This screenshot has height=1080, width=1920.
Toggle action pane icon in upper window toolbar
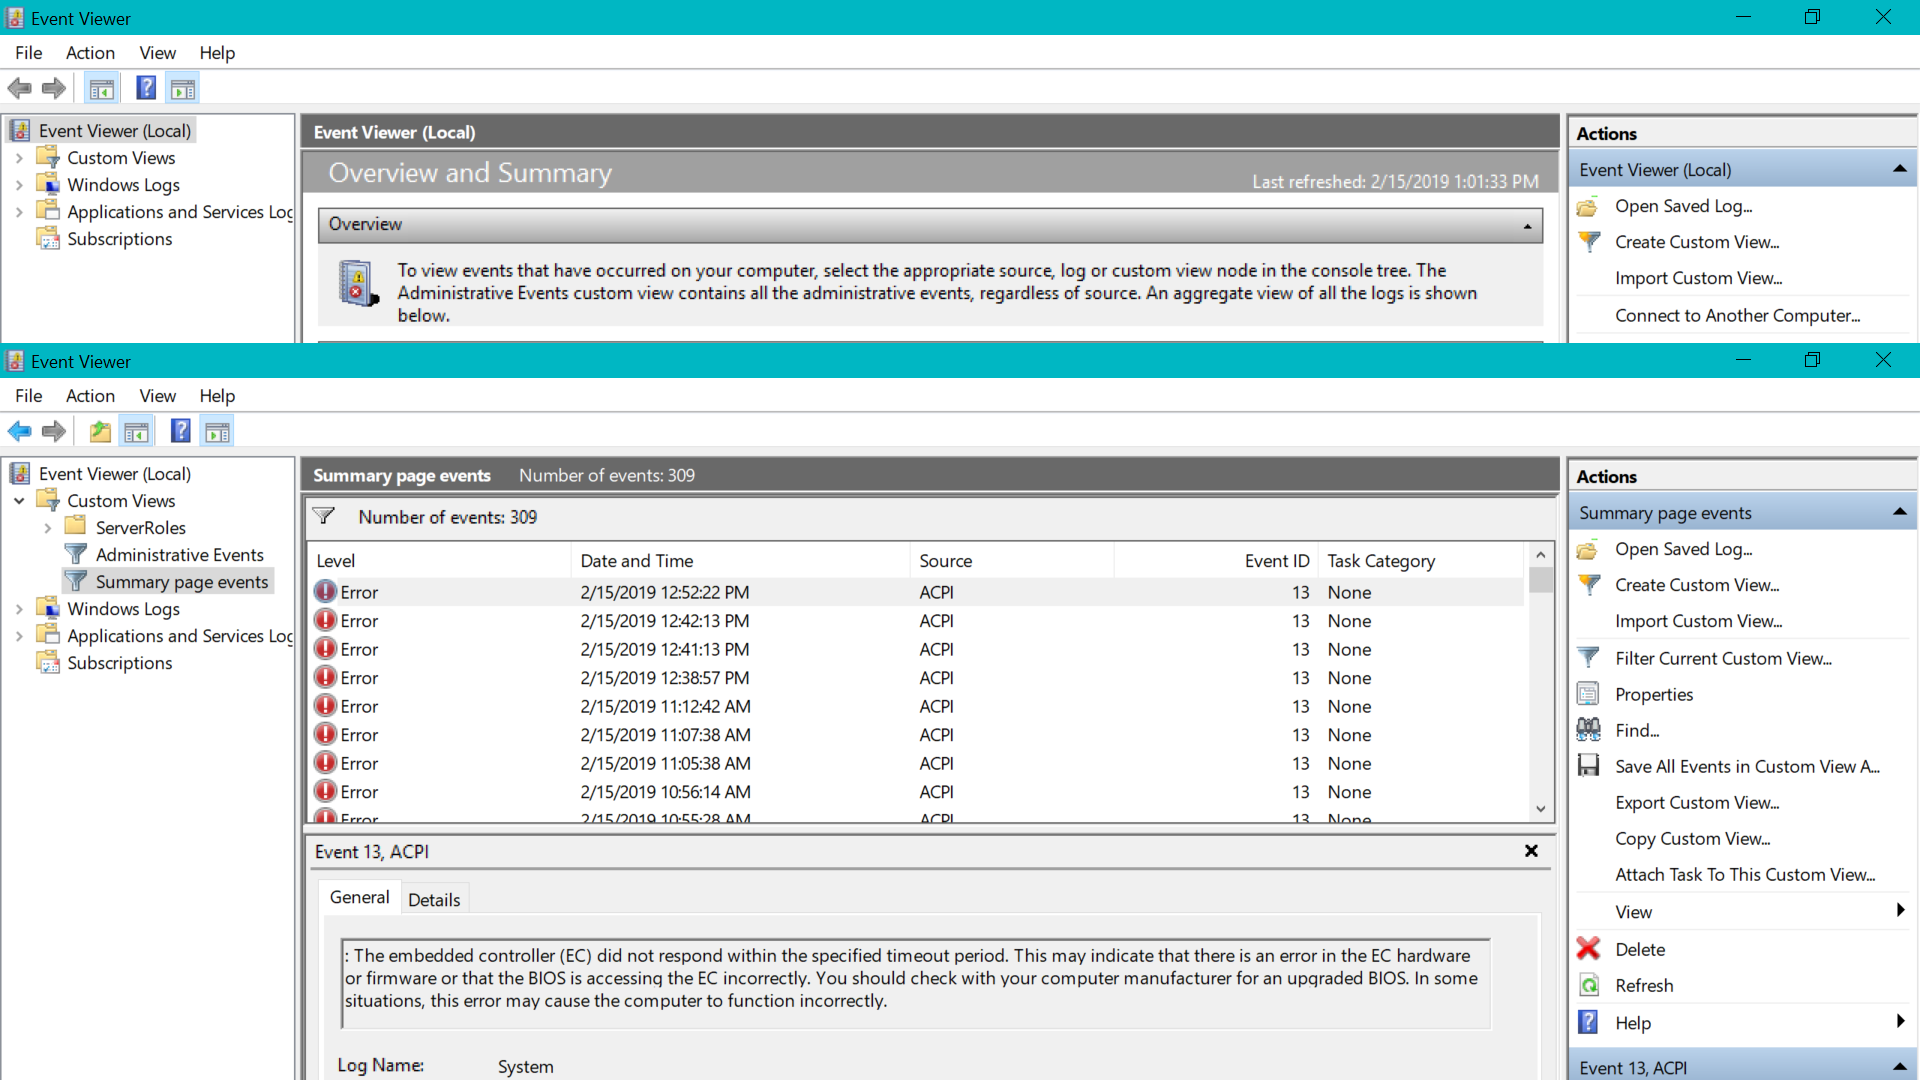click(183, 89)
